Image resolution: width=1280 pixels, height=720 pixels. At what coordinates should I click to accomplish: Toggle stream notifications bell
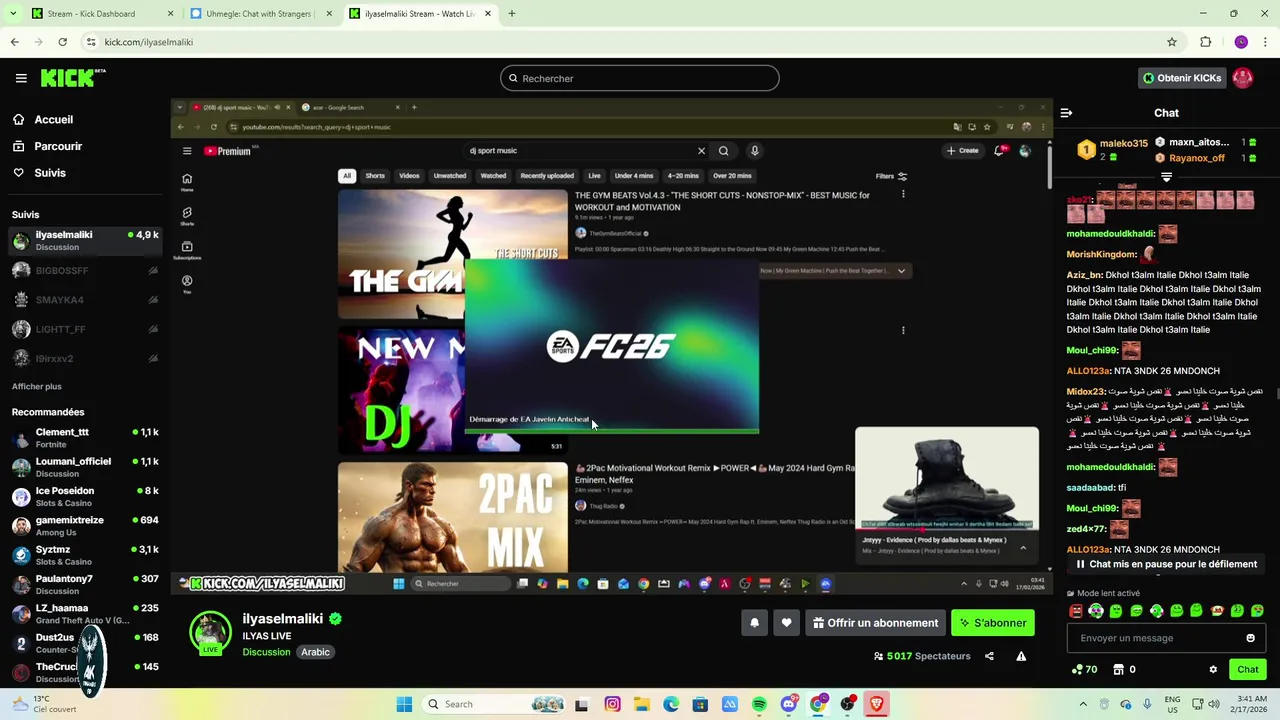(755, 623)
